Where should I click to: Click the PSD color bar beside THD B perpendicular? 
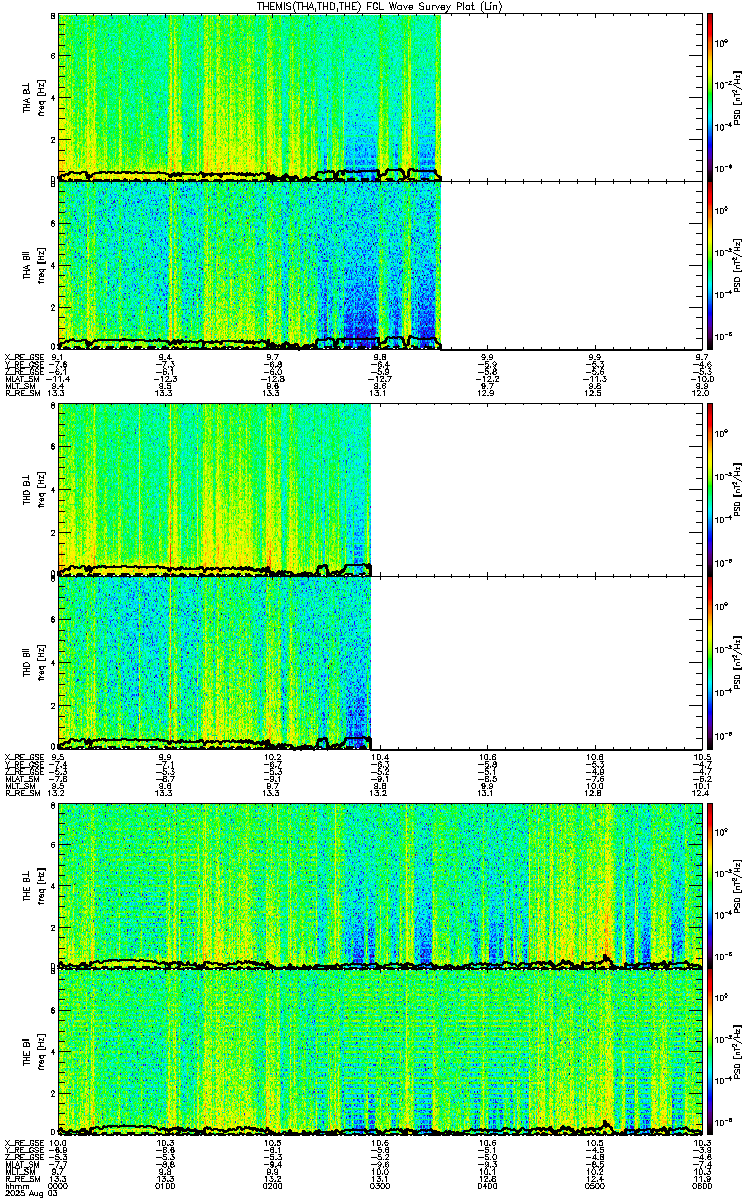click(x=710, y=490)
